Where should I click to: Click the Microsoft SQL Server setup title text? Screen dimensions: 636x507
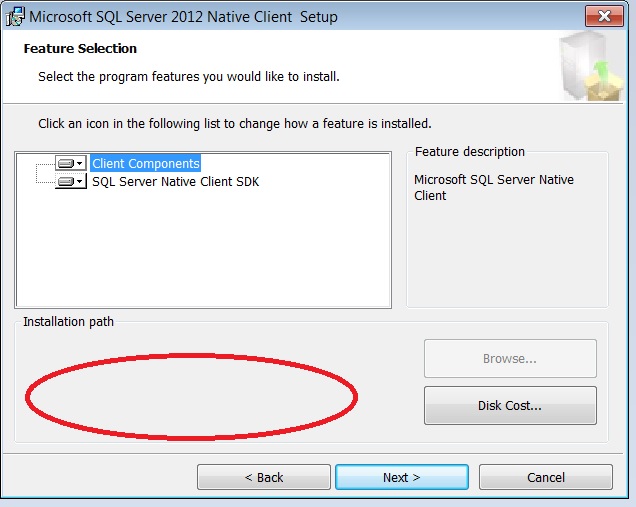tap(183, 17)
